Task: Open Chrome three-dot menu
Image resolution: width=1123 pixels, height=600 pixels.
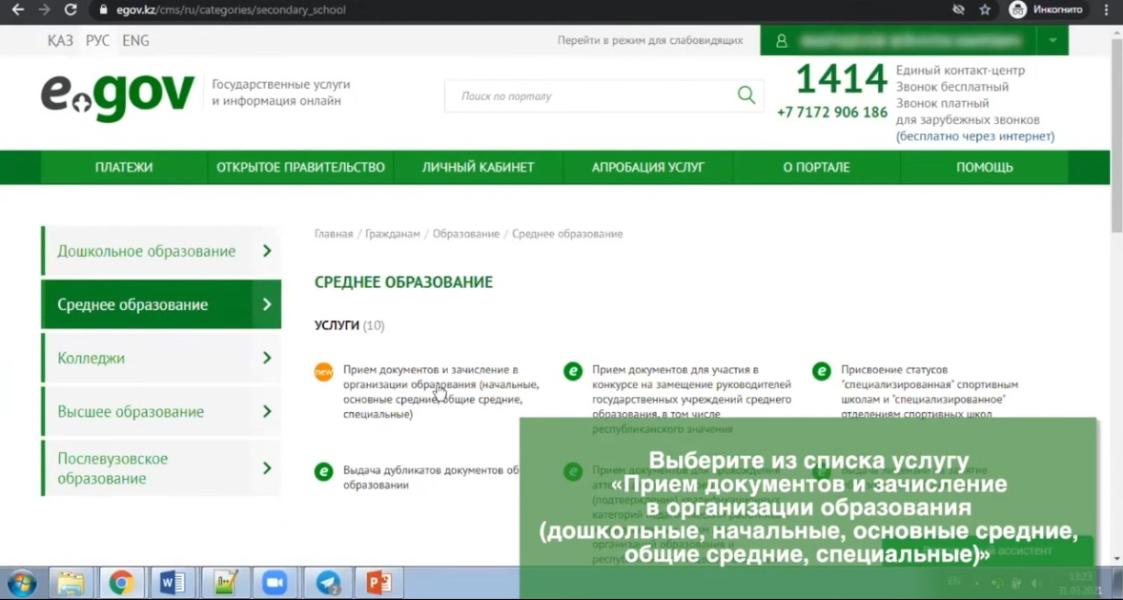Action: pyautogui.click(x=1107, y=9)
